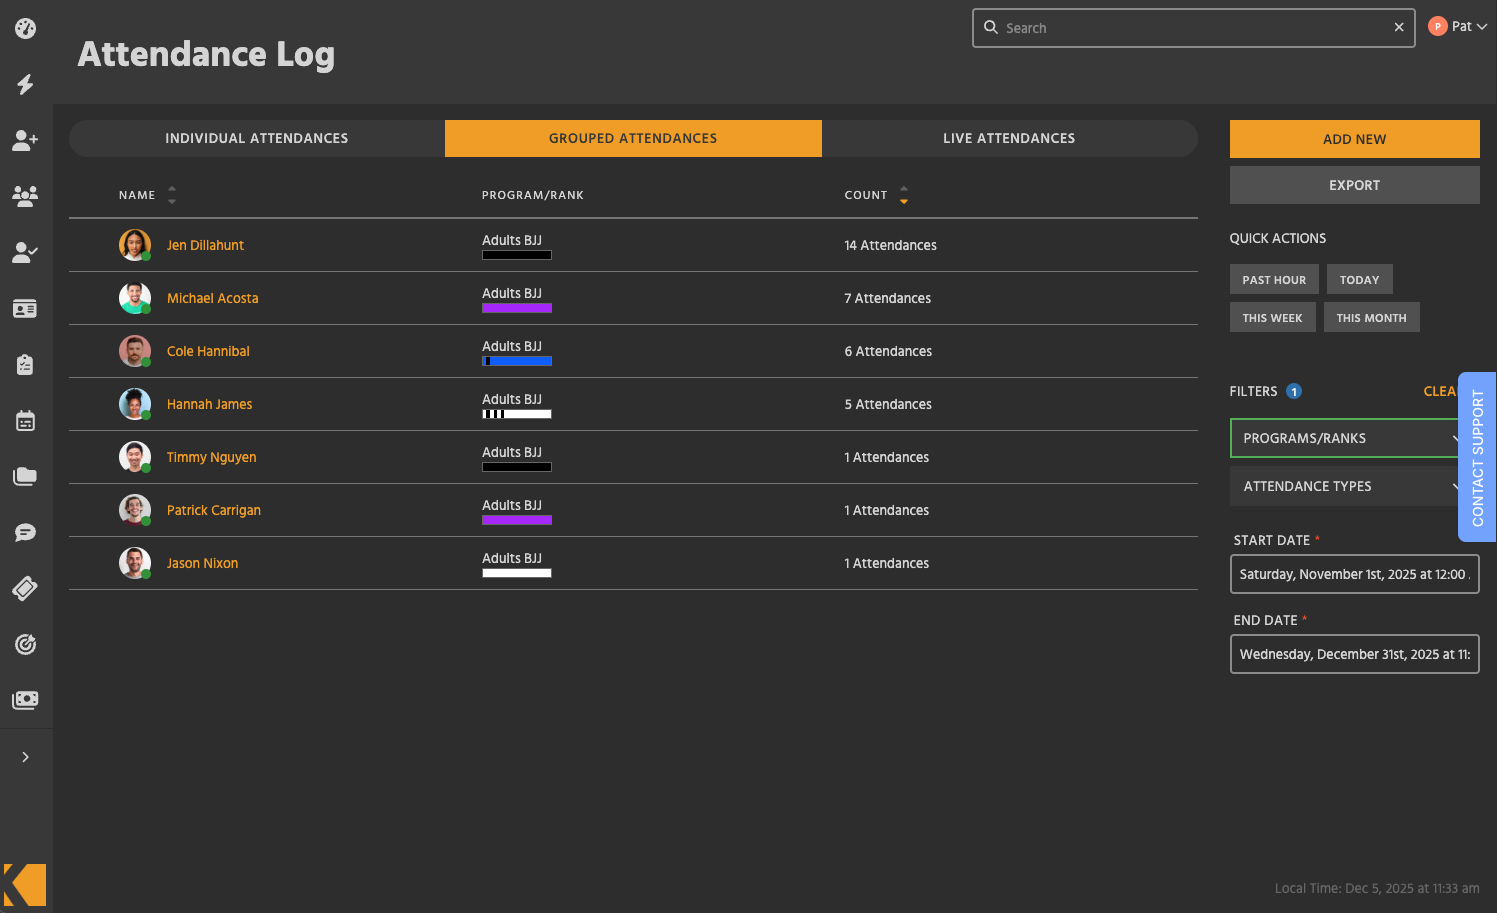1497x913 pixels.
Task: Open the dashboard speedometer icon in the sidebar
Action: (25, 27)
